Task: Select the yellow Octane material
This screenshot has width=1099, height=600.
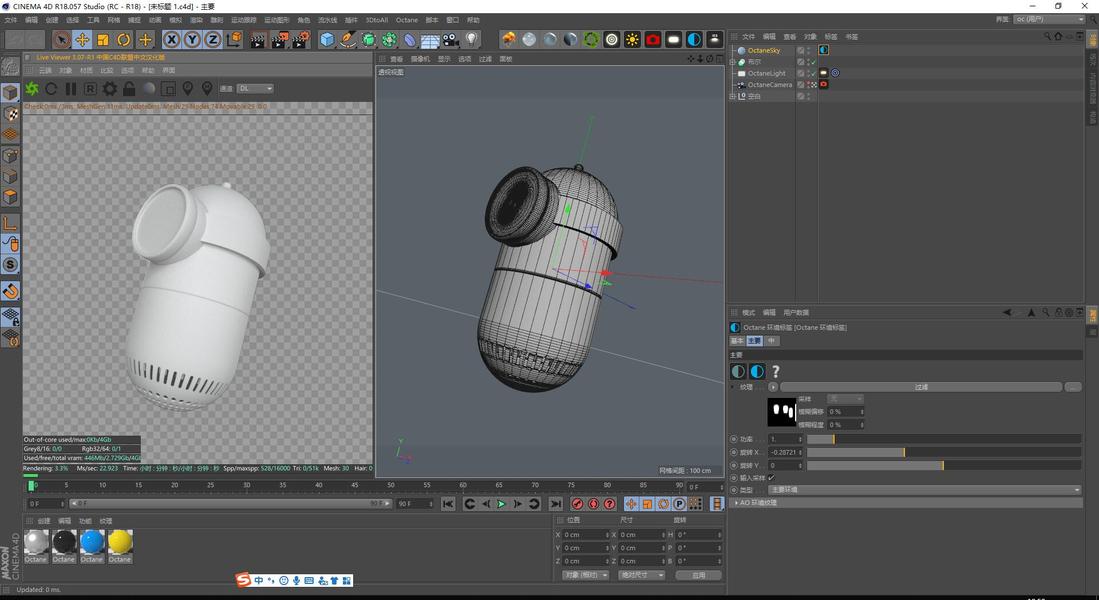Action: pyautogui.click(x=120, y=543)
